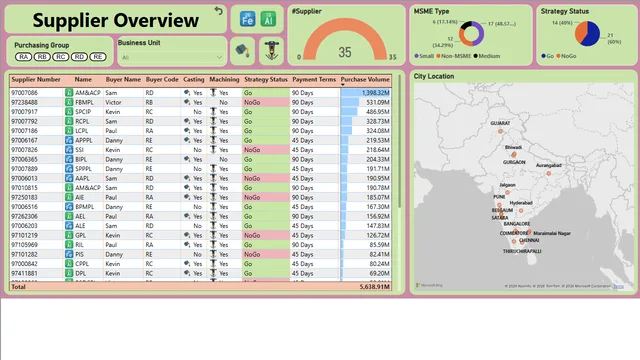Click the casting ladle filter icon
This screenshot has width=640, height=360.
[x=242, y=51]
